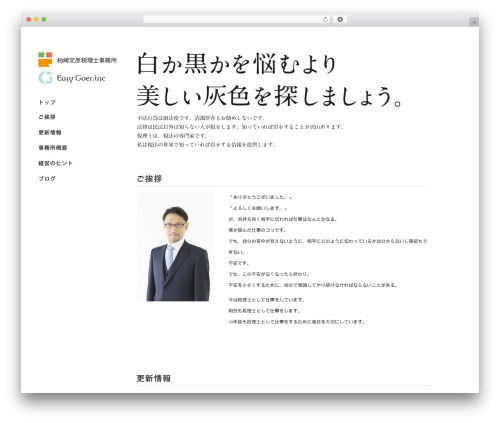Viewport: 500px width, 423px height.
Task: Click the headline 白か黒かを悩むより
Action: click(237, 64)
